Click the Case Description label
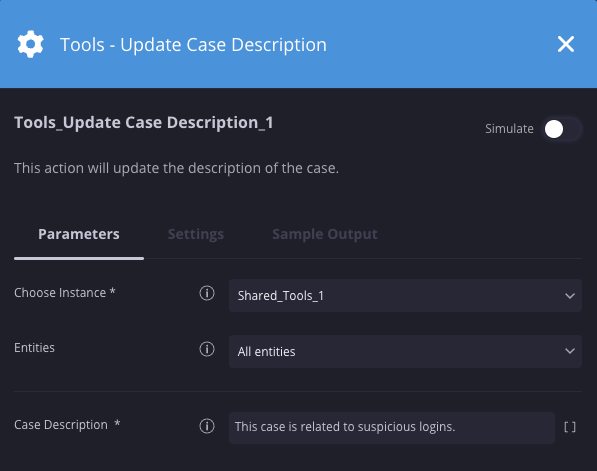Image resolution: width=597 pixels, height=471 pixels. 67,425
